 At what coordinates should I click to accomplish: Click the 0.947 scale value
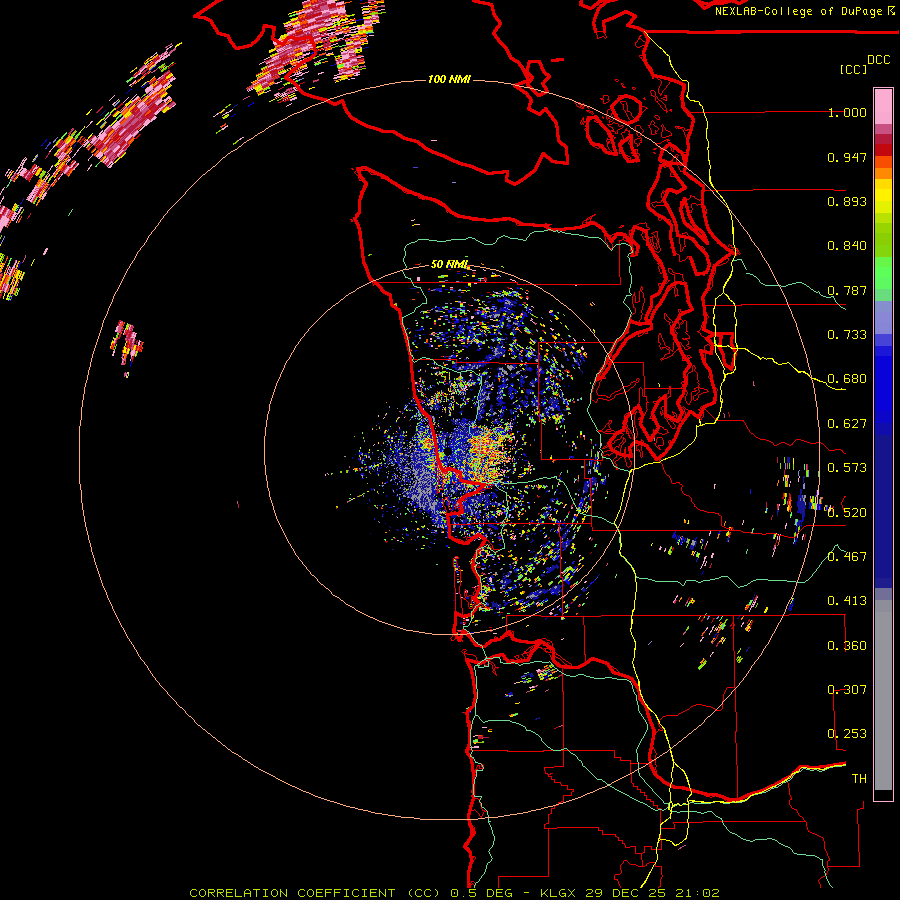pos(847,157)
